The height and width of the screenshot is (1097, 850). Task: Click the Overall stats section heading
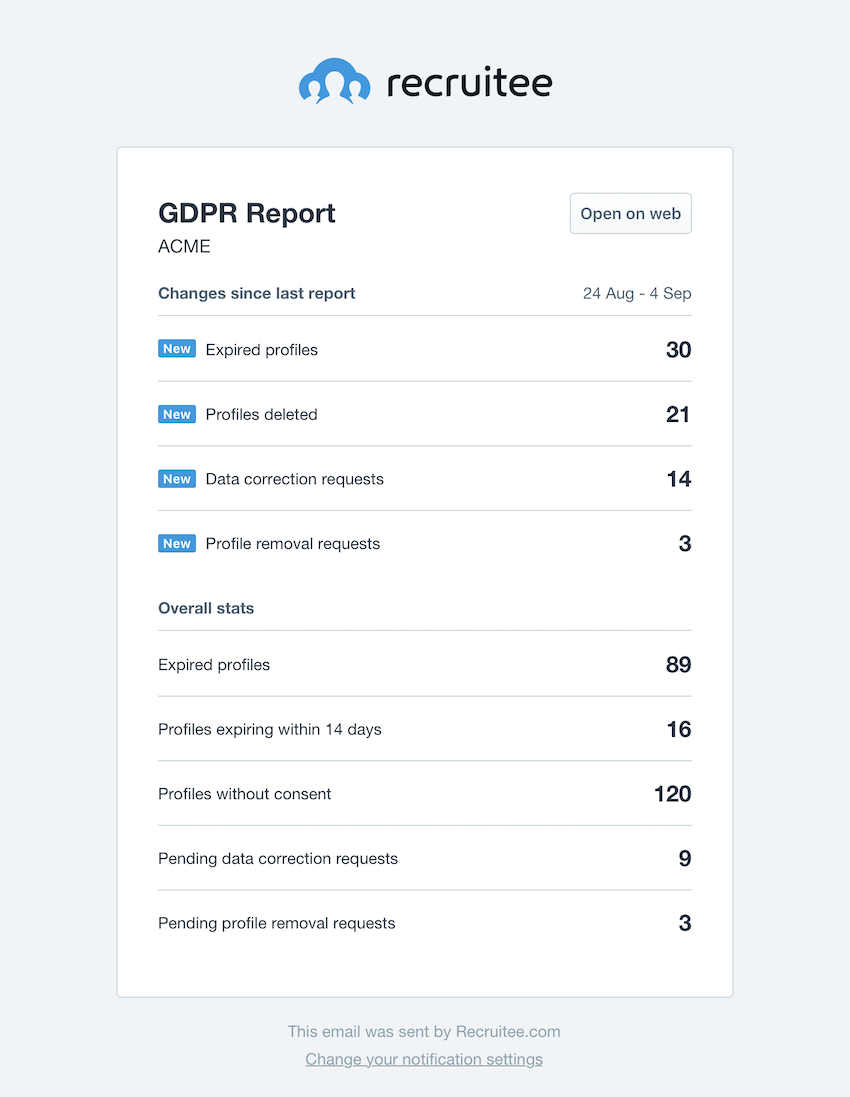(206, 608)
